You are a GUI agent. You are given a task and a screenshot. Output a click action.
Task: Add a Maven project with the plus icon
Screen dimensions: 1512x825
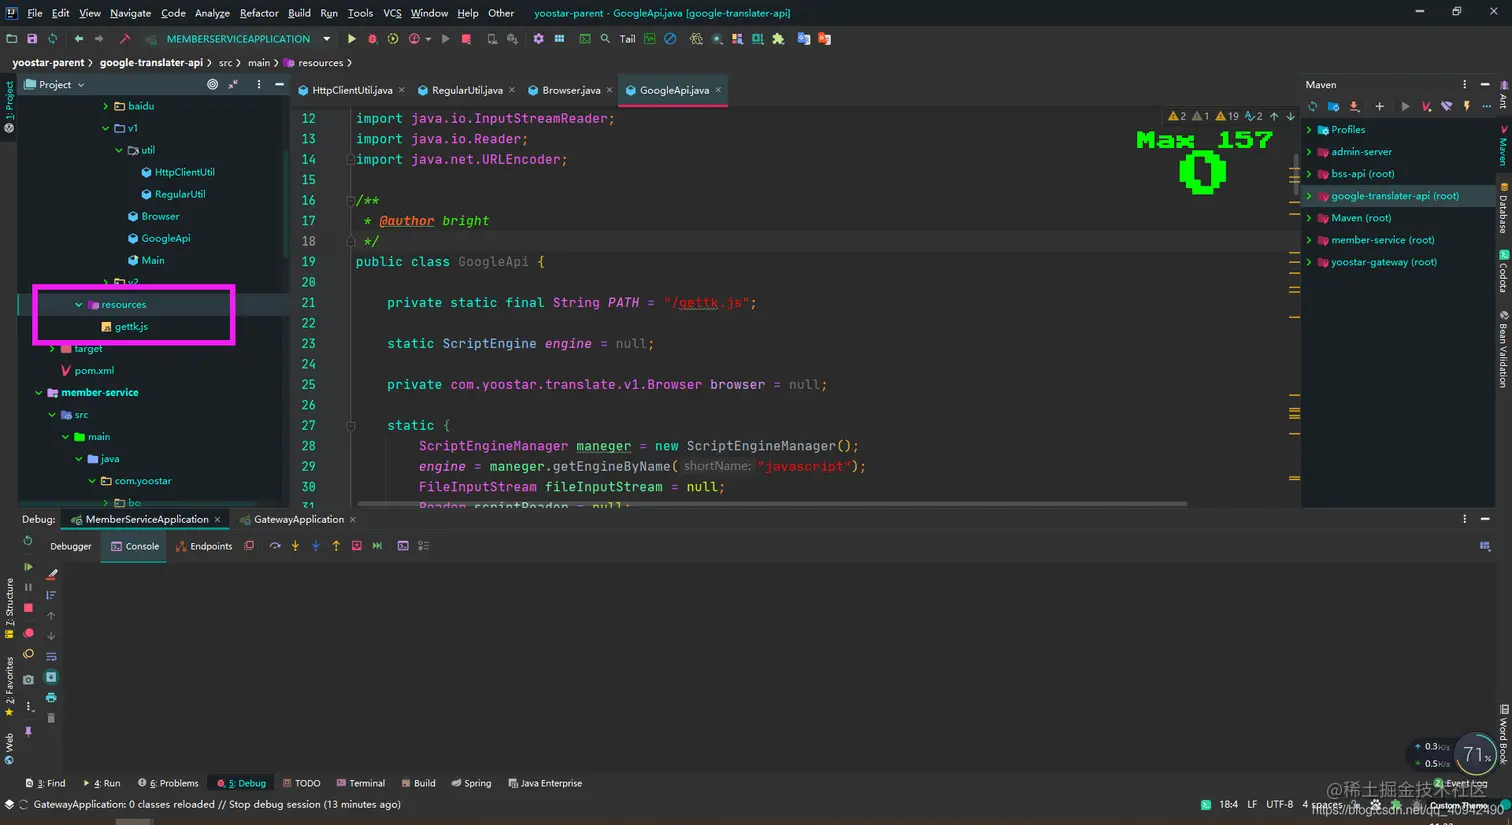click(1379, 107)
